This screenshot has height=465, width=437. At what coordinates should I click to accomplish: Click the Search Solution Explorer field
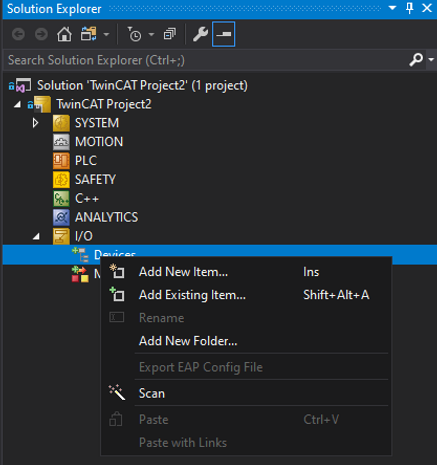click(206, 60)
